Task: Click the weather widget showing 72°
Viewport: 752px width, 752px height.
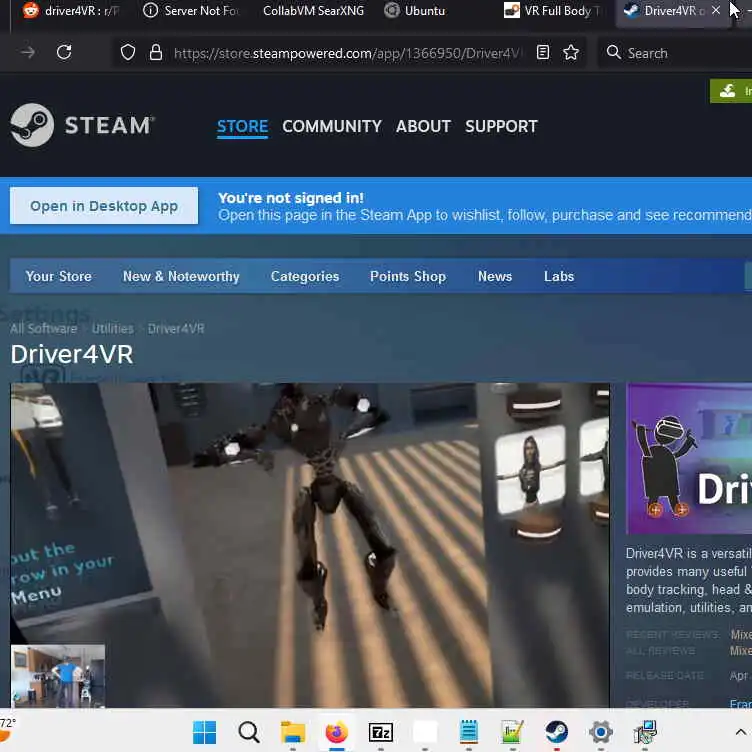Action: pos(7,730)
